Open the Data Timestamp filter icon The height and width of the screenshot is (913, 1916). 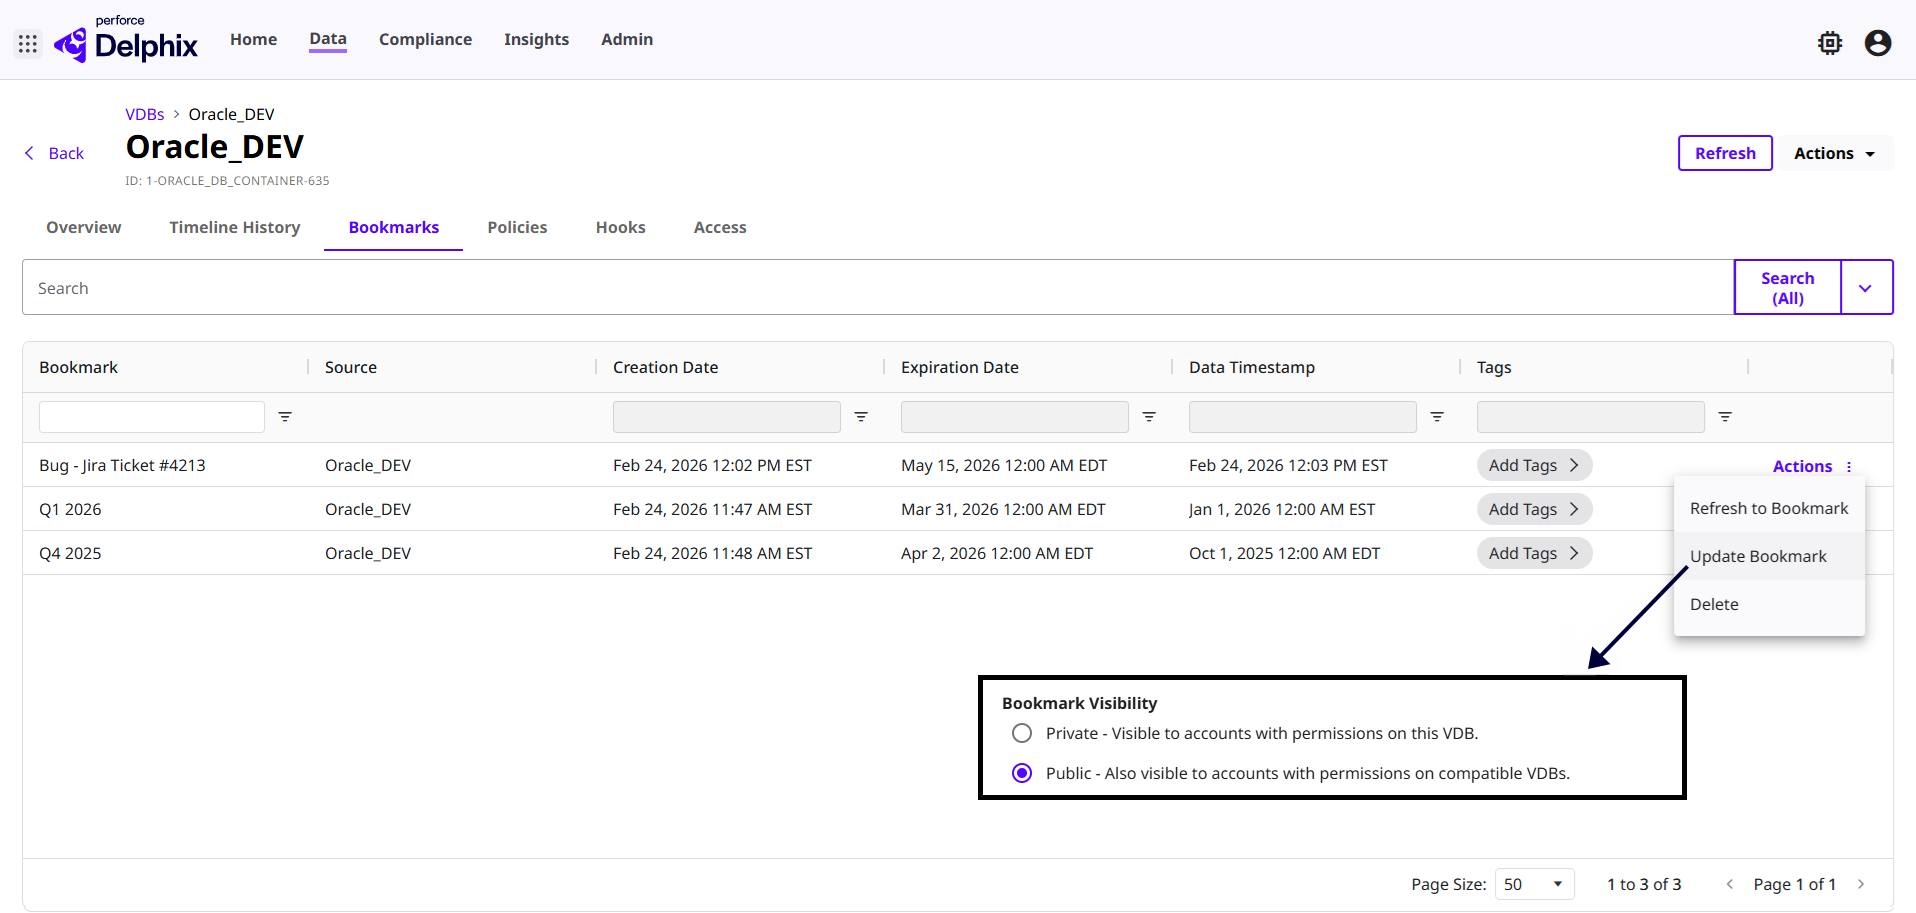pyautogui.click(x=1437, y=417)
